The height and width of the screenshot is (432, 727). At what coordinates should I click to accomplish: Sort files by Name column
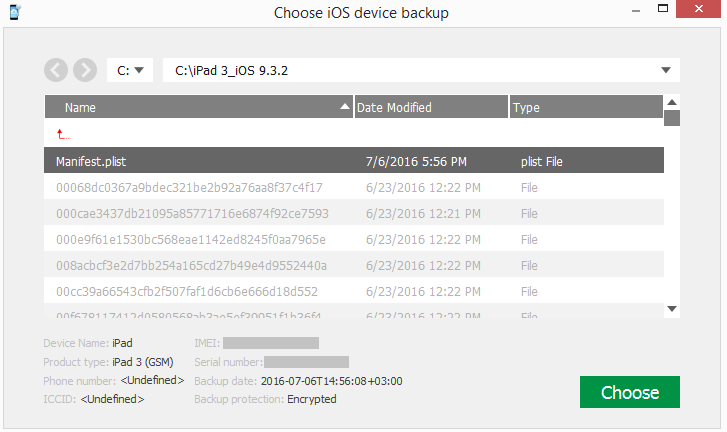pyautogui.click(x=198, y=107)
